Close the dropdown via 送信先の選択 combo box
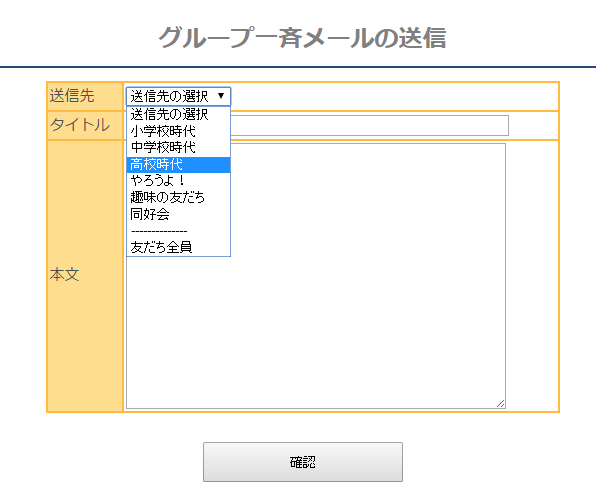 click(x=178, y=96)
